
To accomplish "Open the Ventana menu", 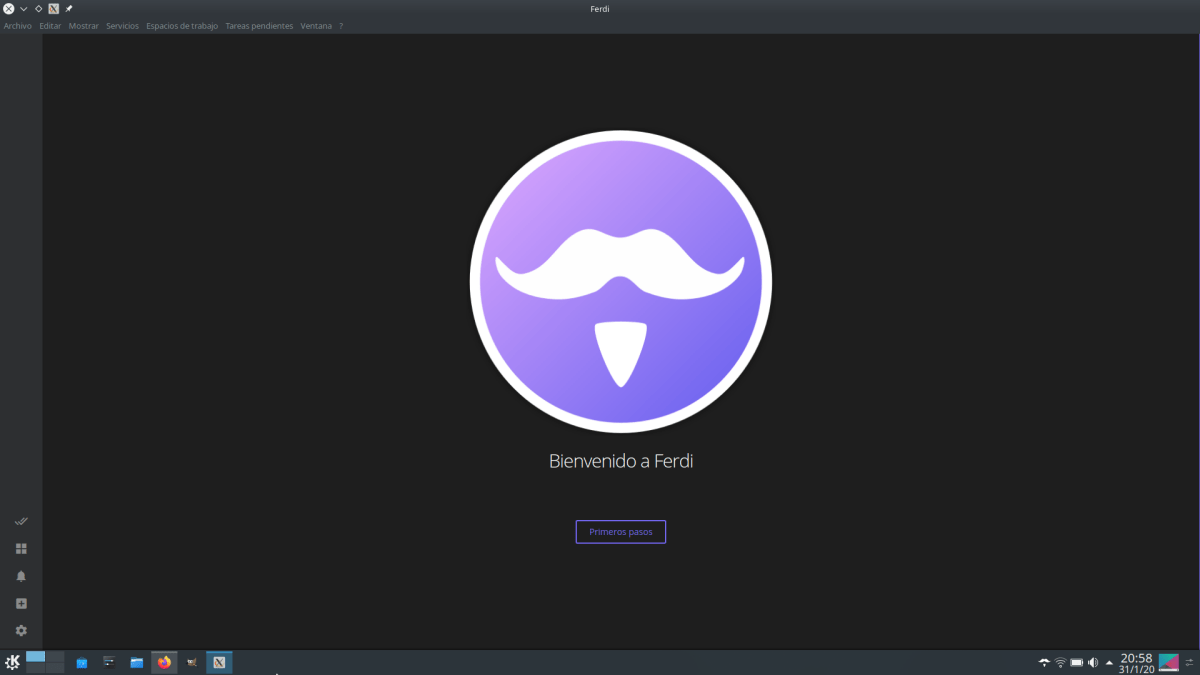I will [x=316, y=26].
